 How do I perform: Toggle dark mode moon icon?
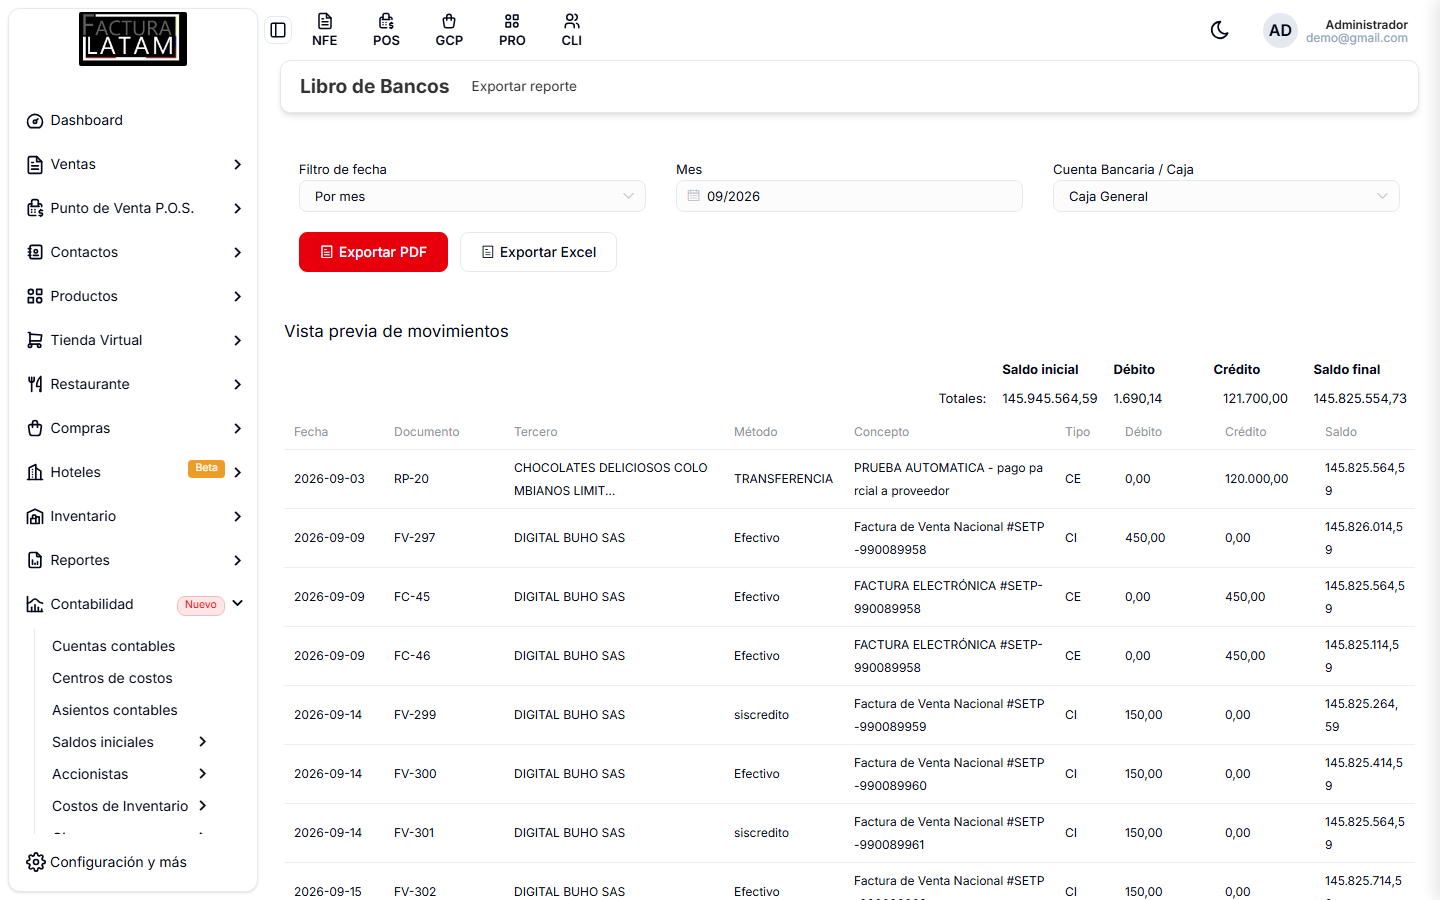click(1219, 30)
